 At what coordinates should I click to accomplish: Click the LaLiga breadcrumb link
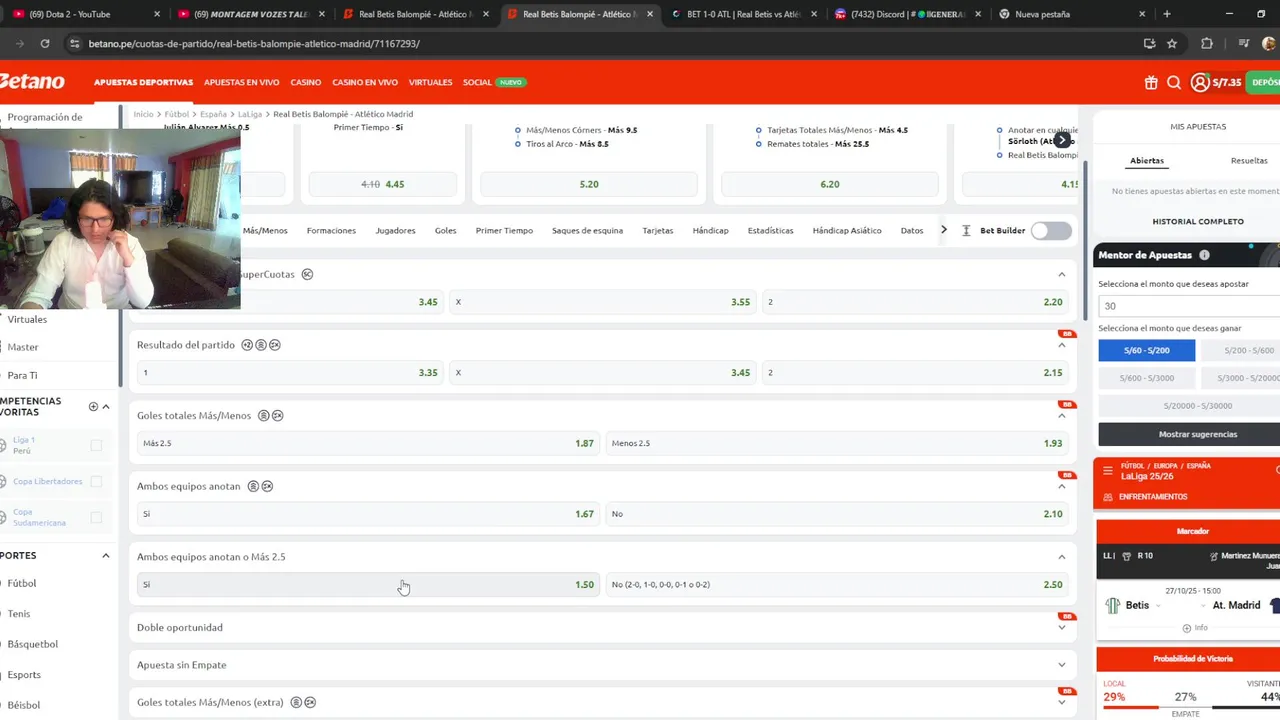(250, 114)
